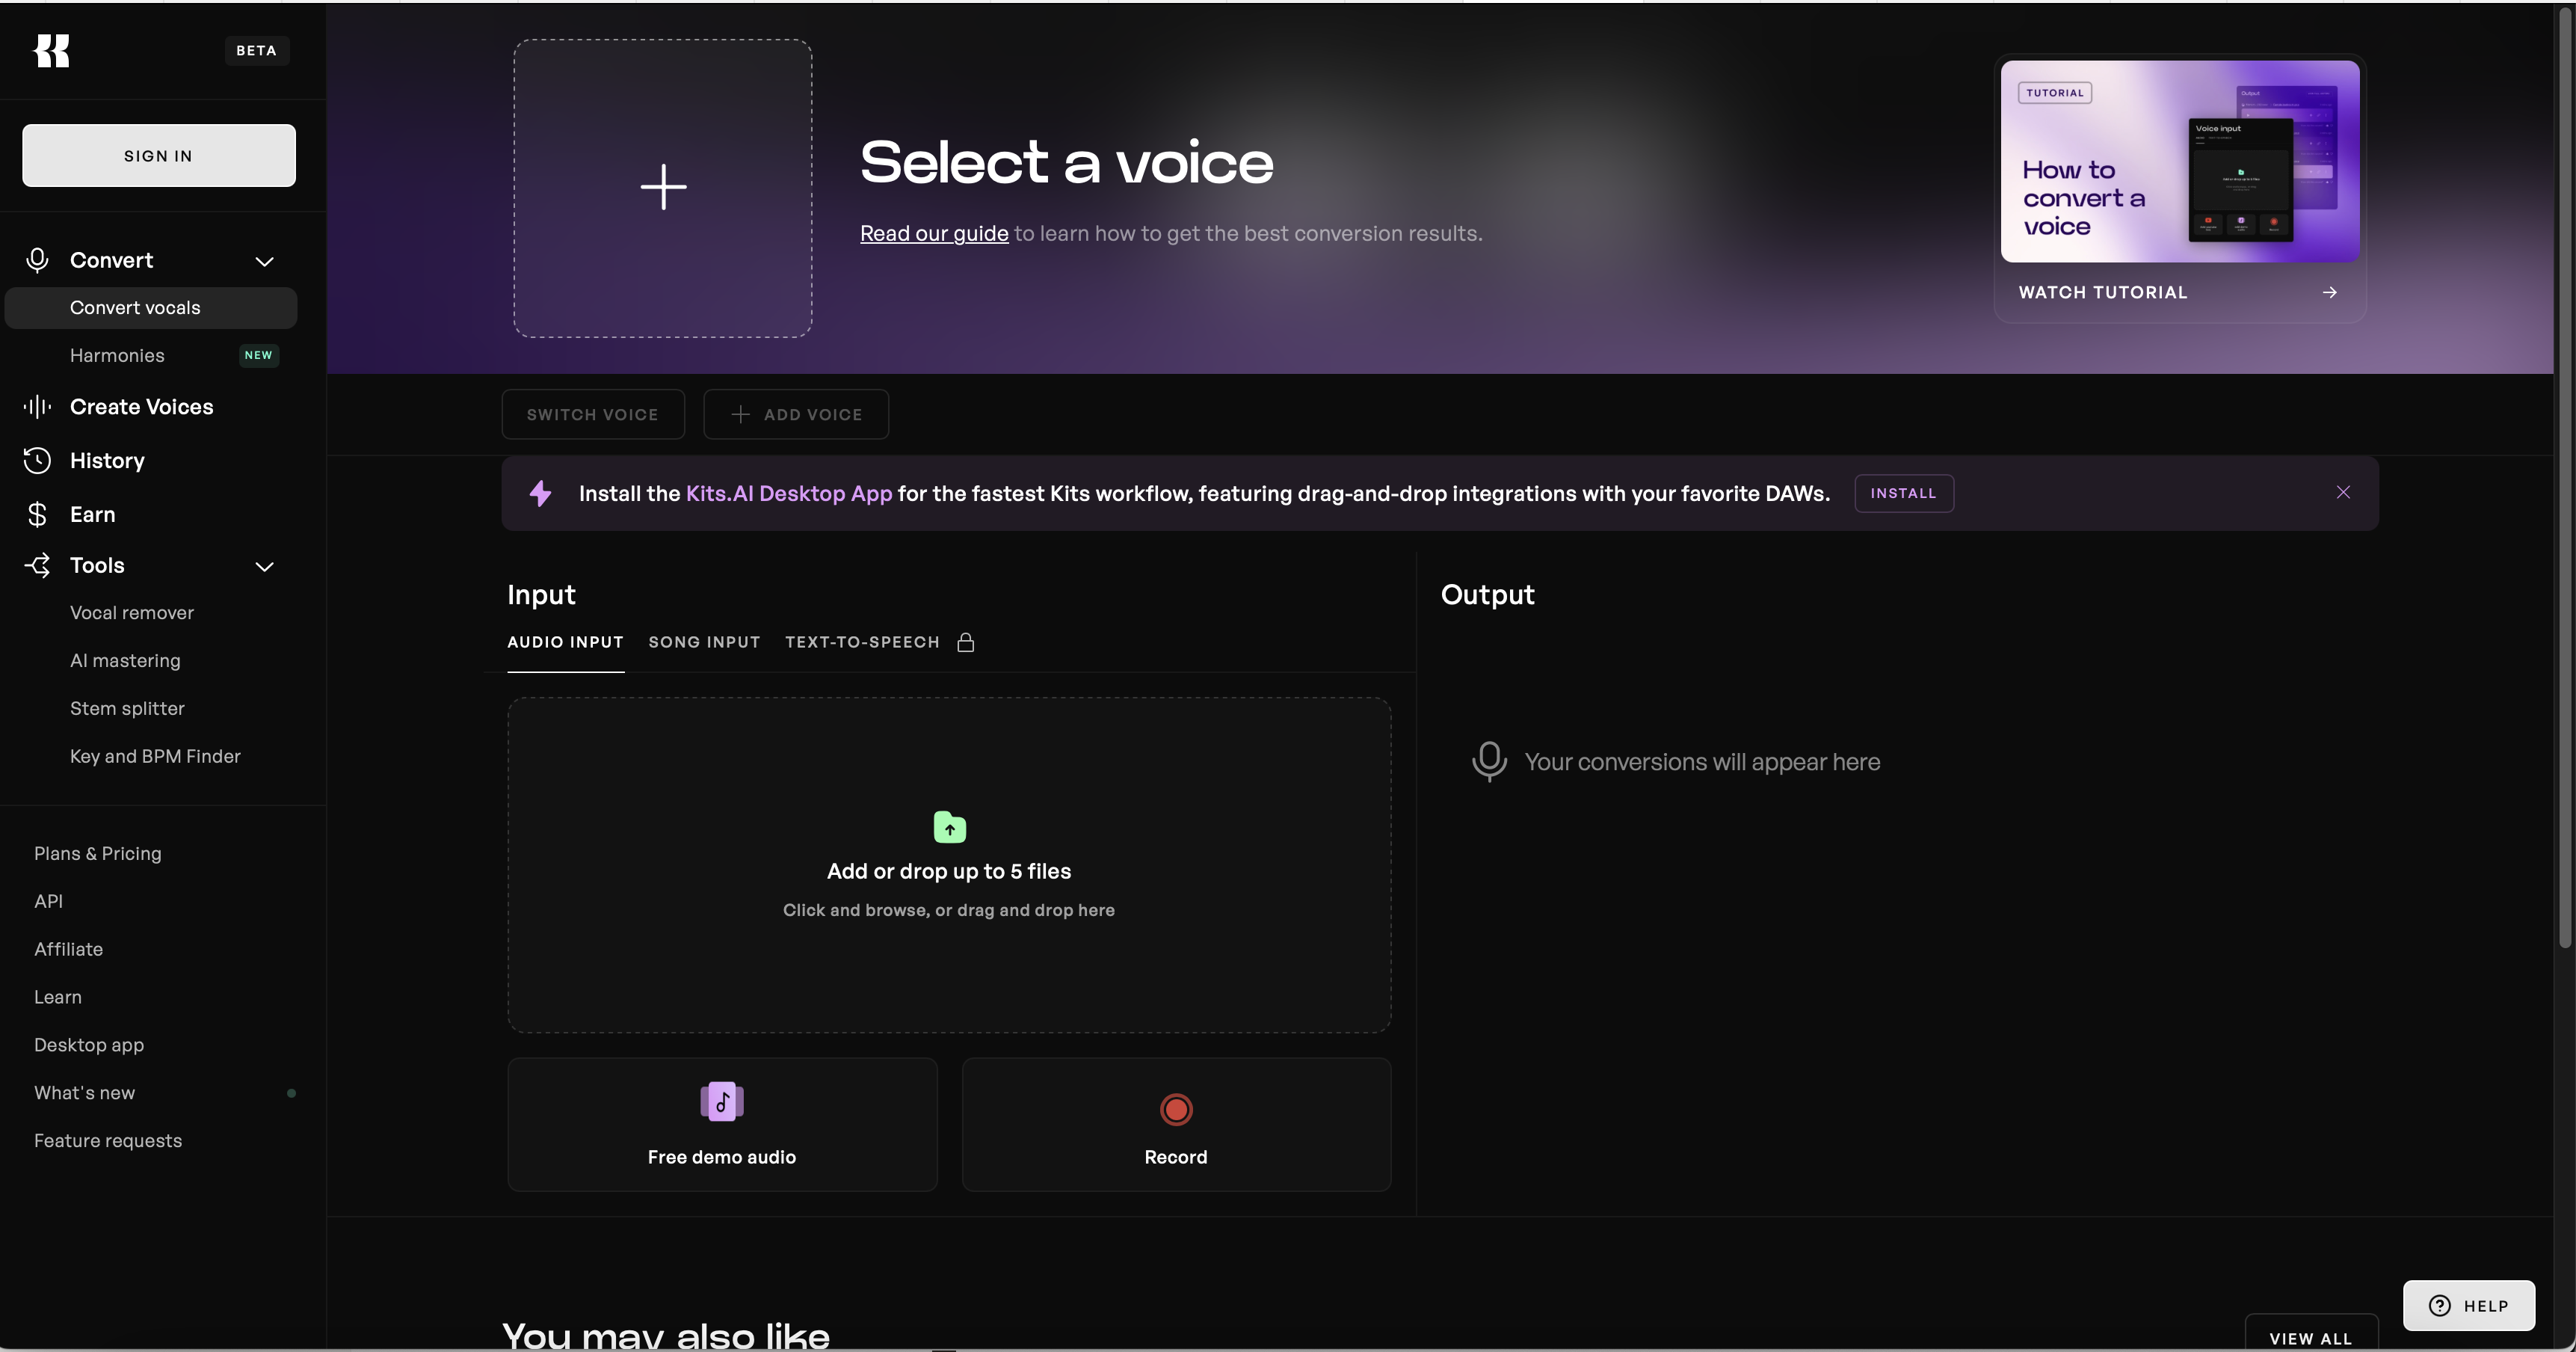Image resolution: width=2576 pixels, height=1352 pixels.
Task: Collapse the Tools section chevron
Action: (x=264, y=566)
